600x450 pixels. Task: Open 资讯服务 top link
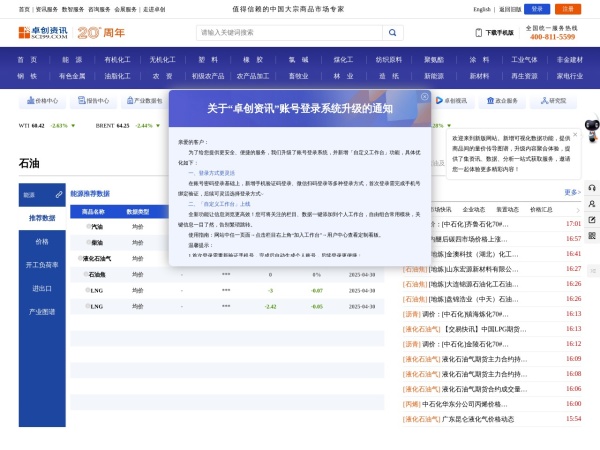pos(47,10)
